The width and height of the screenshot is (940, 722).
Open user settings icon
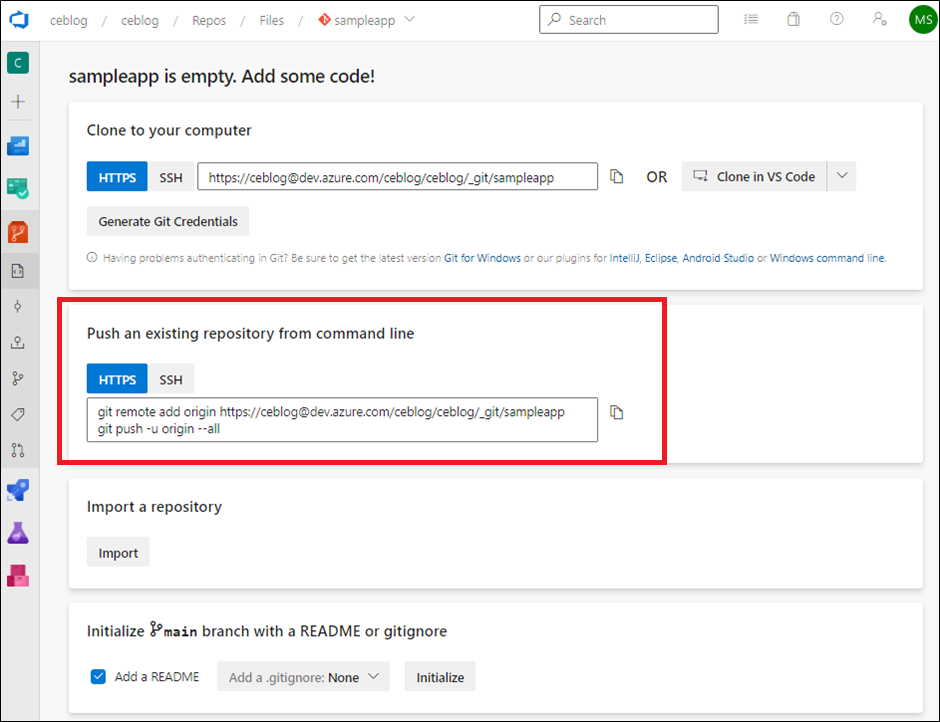tap(879, 19)
